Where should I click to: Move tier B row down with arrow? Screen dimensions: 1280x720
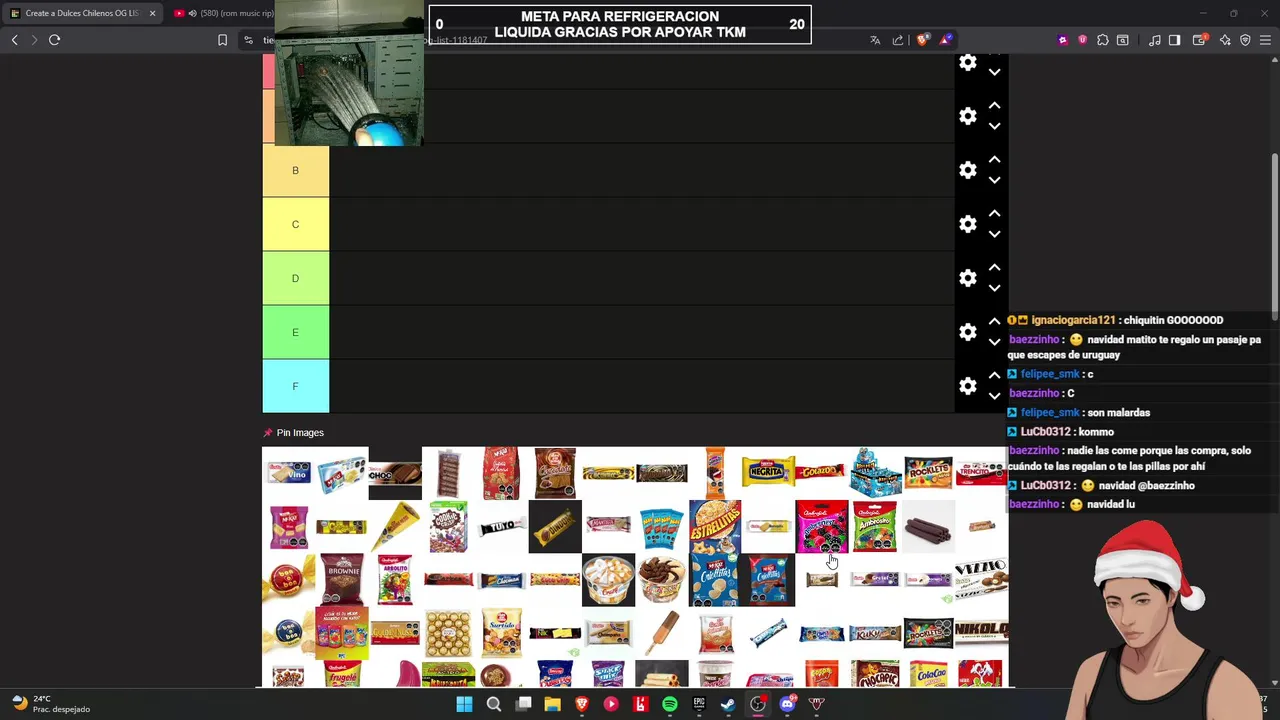point(994,180)
